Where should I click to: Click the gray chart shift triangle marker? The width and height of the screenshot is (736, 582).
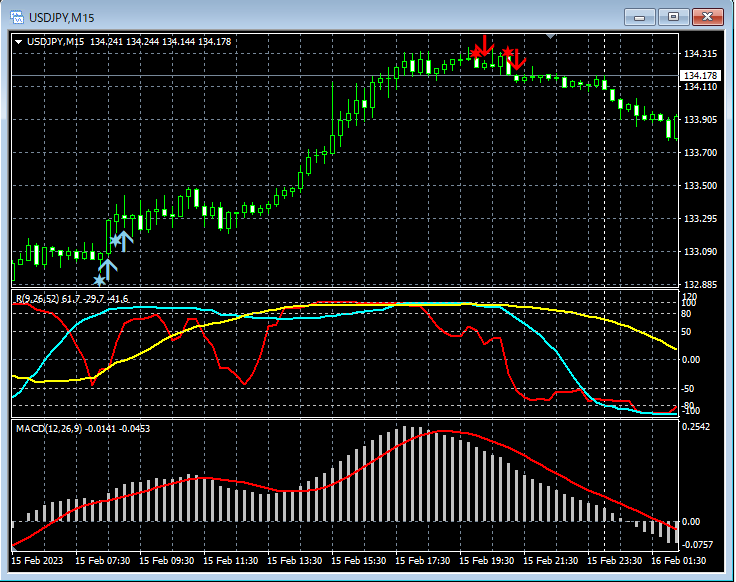click(x=551, y=36)
